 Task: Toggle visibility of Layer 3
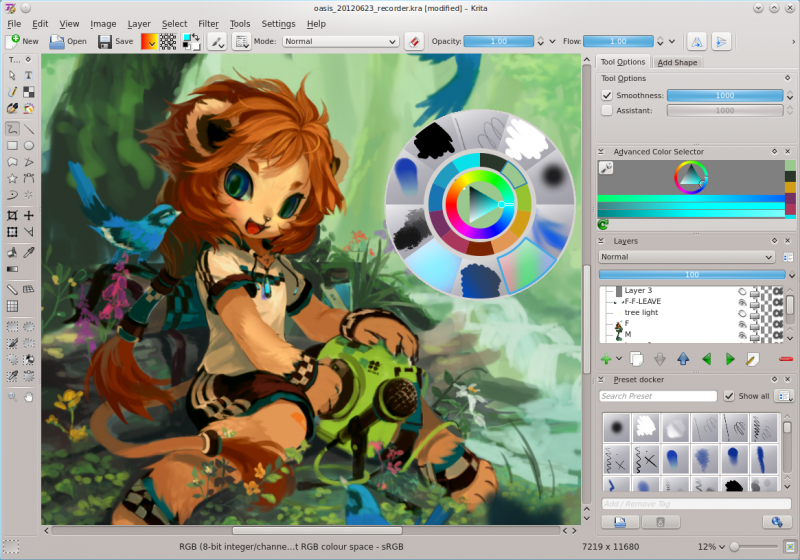pyautogui.click(x=742, y=291)
